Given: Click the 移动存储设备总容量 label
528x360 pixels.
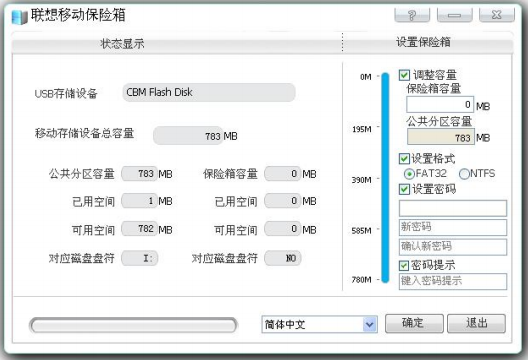Looking at the screenshot, I should [x=85, y=133].
